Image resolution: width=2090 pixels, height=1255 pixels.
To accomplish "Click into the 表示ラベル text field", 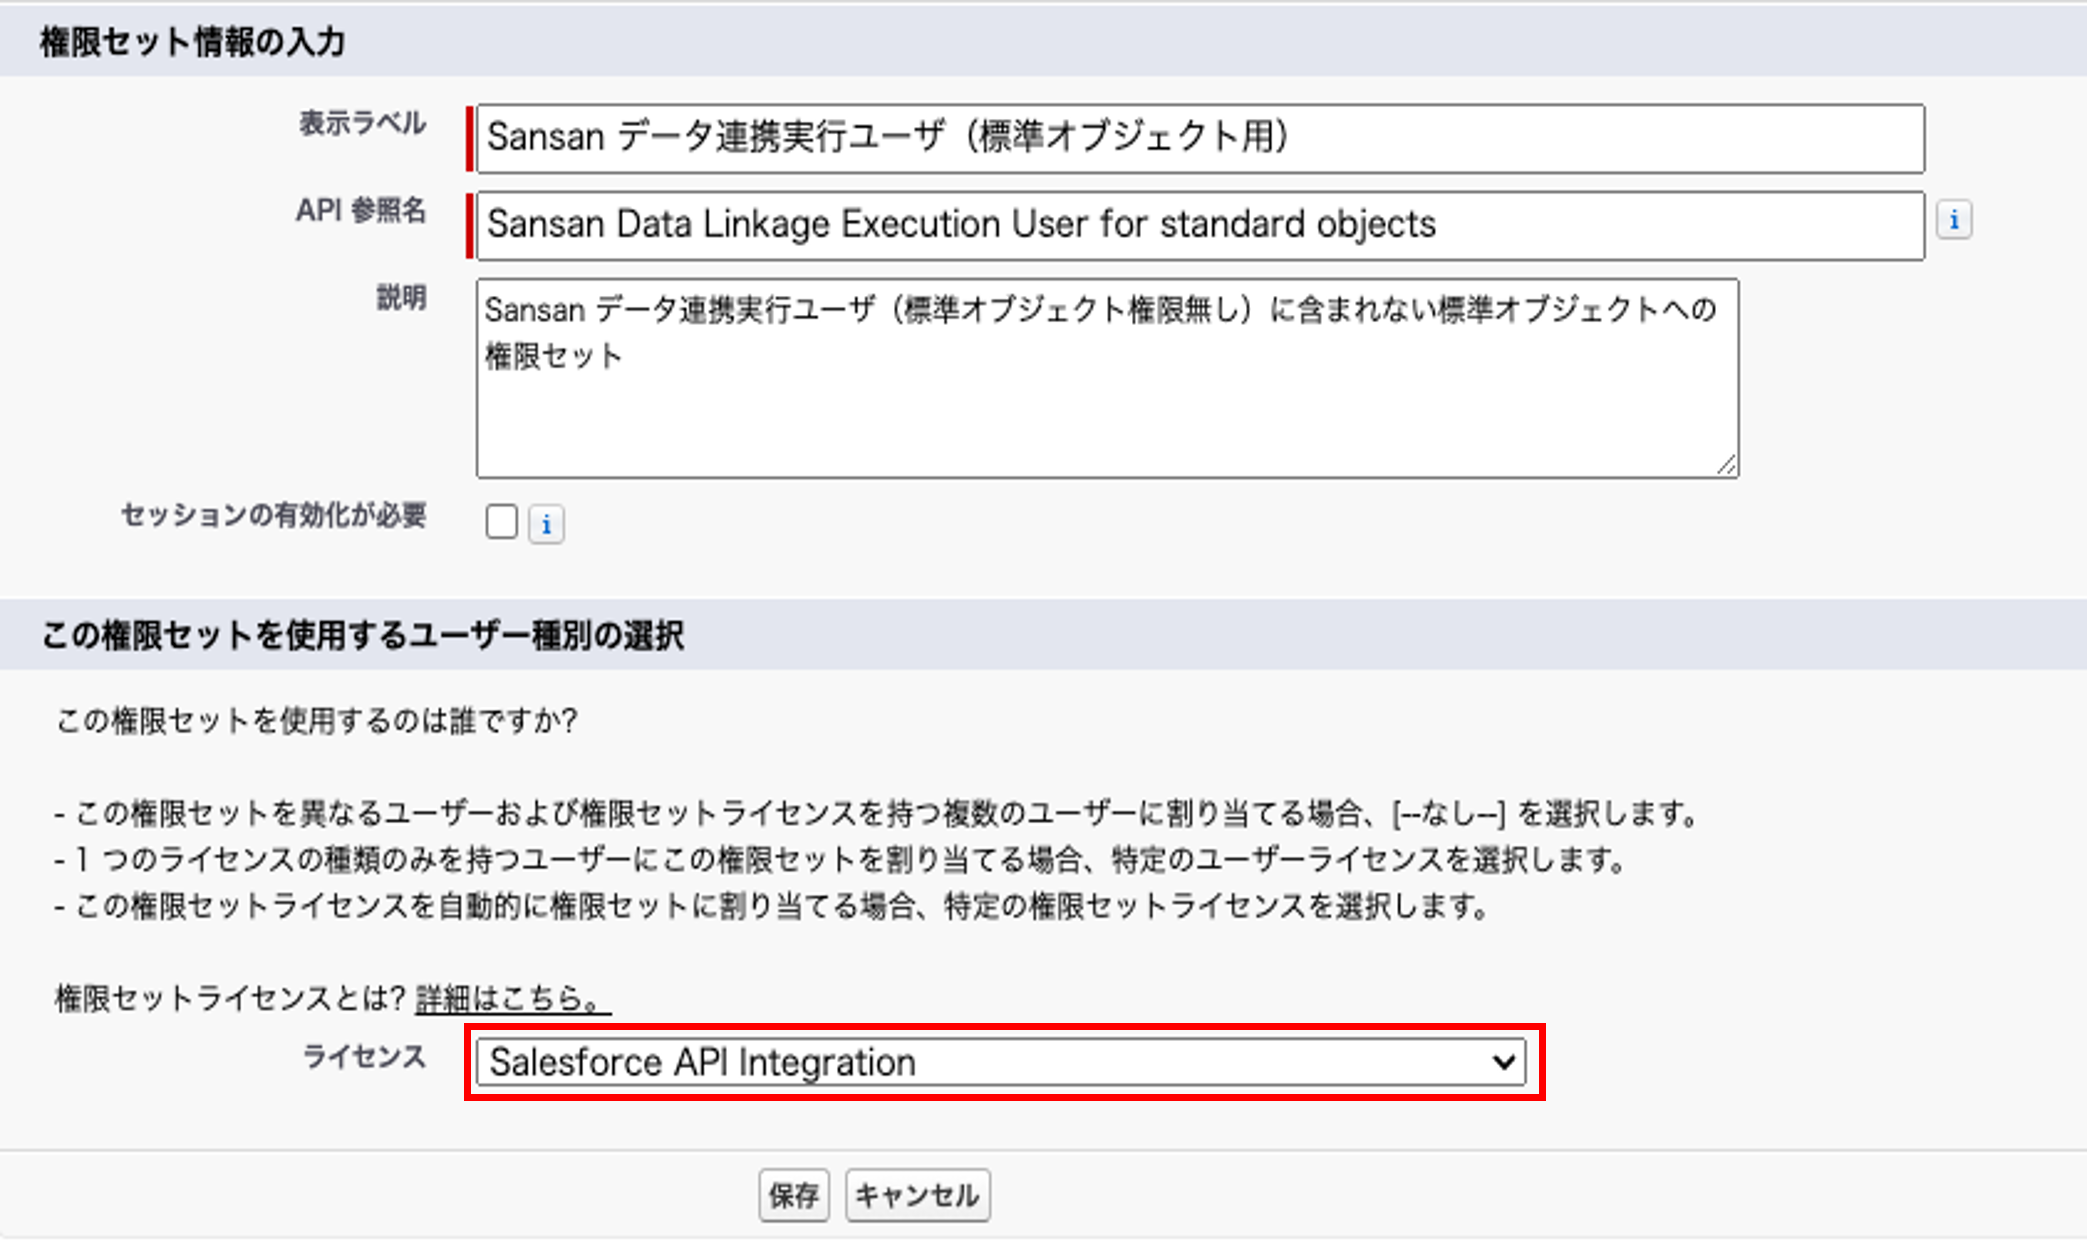I will coord(1200,138).
